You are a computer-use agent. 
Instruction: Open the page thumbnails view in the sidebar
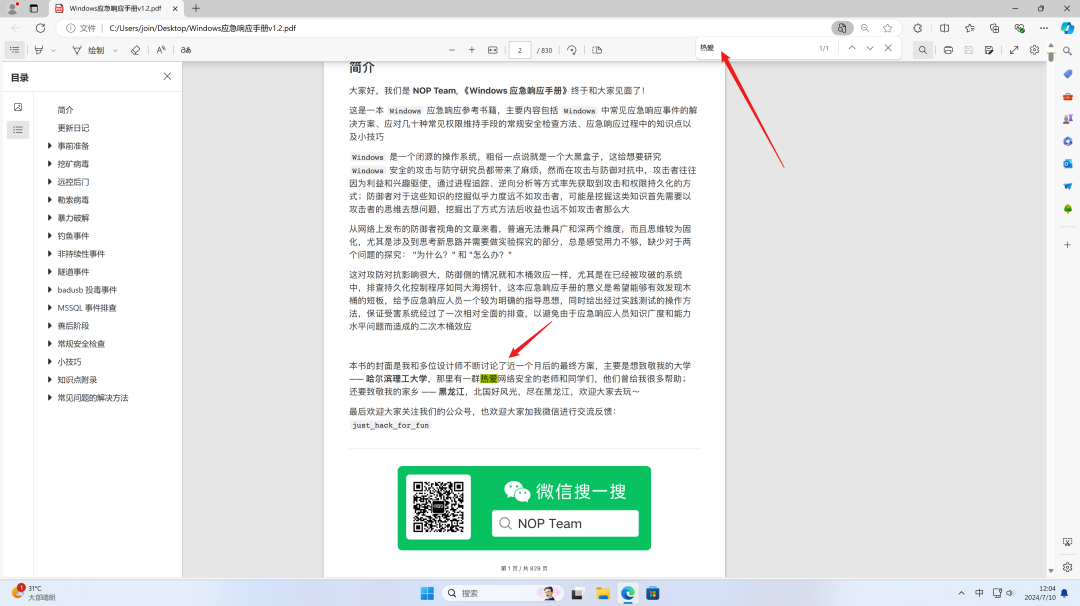[17, 107]
